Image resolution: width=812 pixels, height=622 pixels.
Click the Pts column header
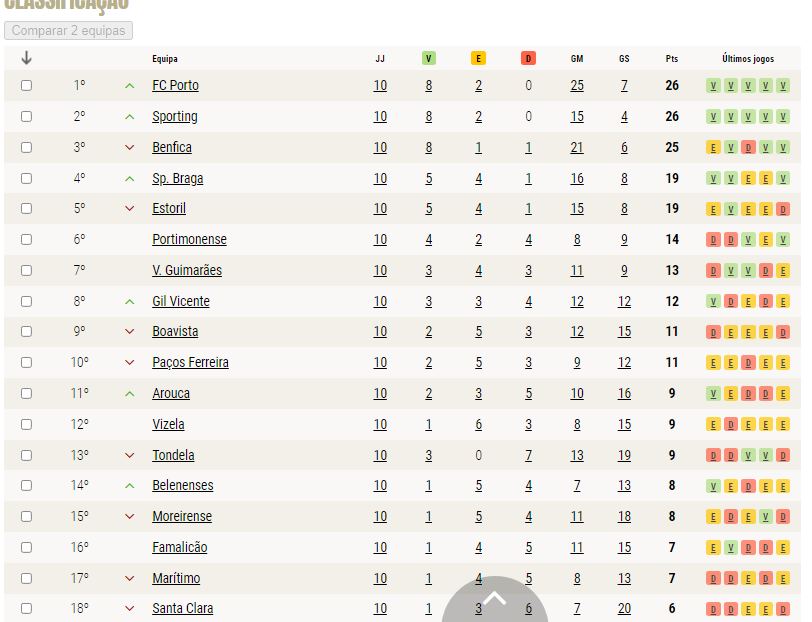[x=672, y=59]
